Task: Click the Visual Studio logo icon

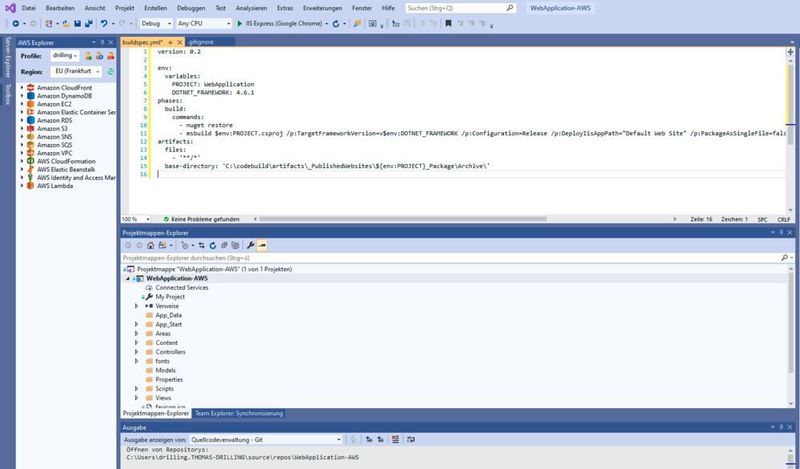Action: coord(10,8)
